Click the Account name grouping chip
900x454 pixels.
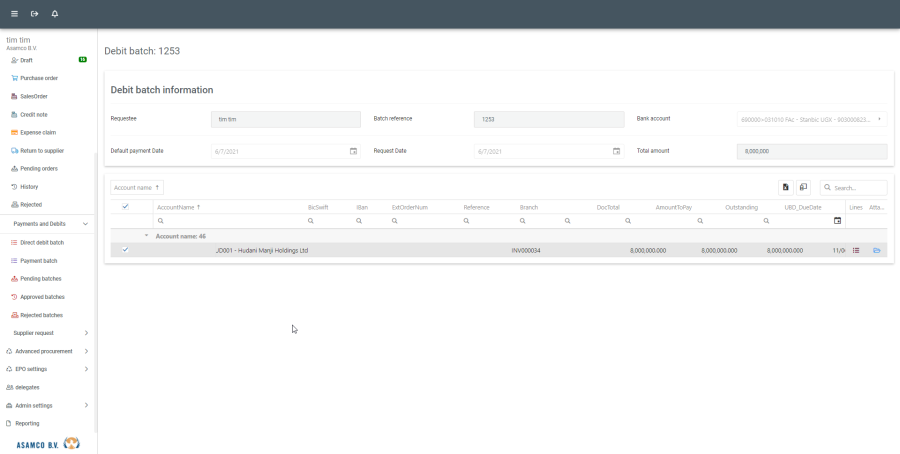pos(137,187)
